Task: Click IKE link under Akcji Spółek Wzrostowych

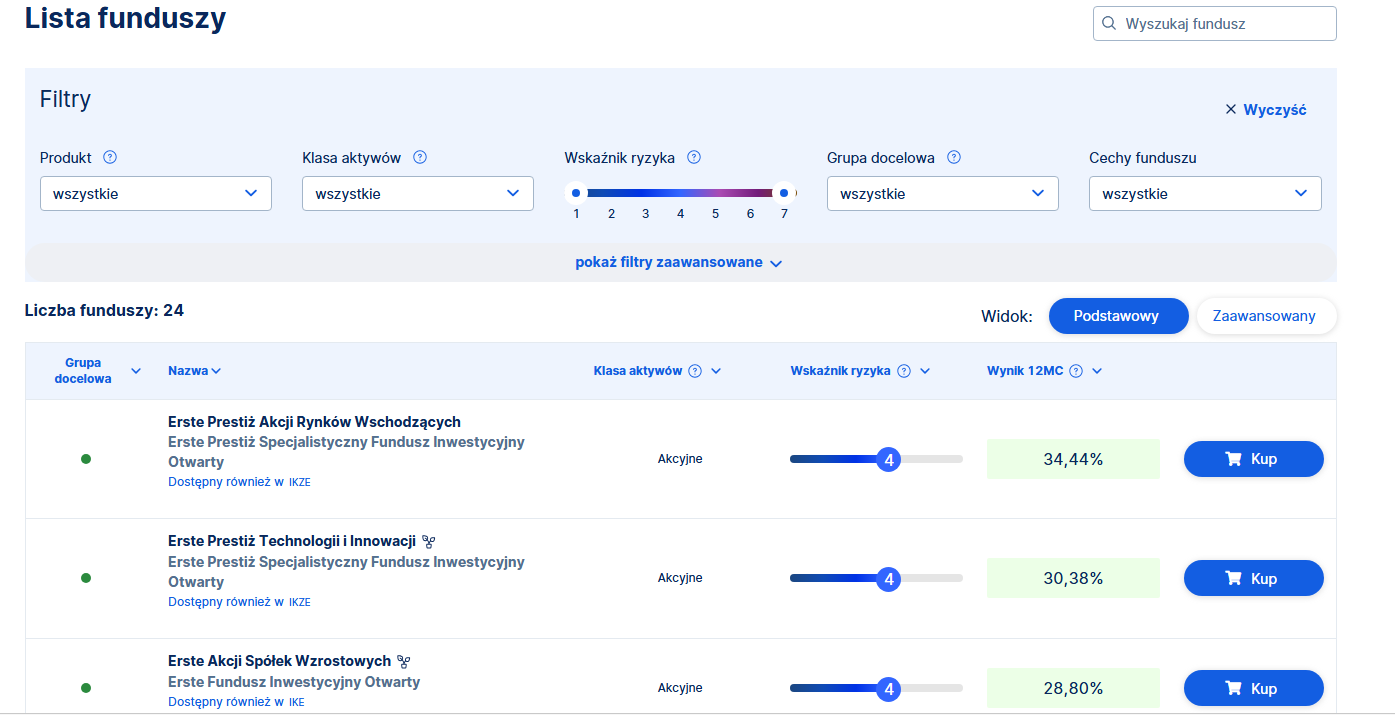Action: coord(297,702)
